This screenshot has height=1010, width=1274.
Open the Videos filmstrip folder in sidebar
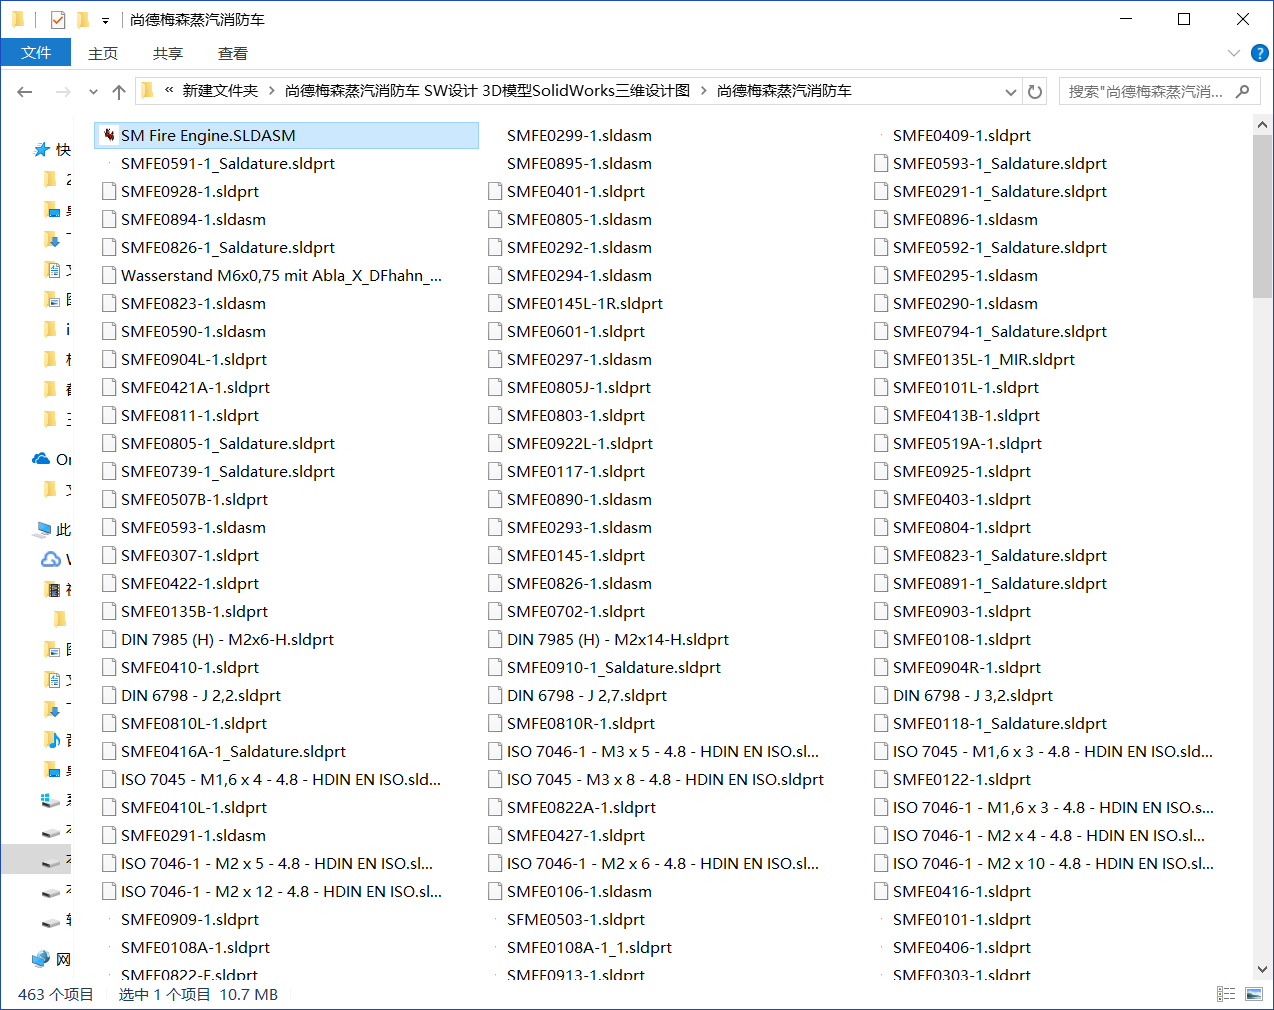pyautogui.click(x=52, y=589)
